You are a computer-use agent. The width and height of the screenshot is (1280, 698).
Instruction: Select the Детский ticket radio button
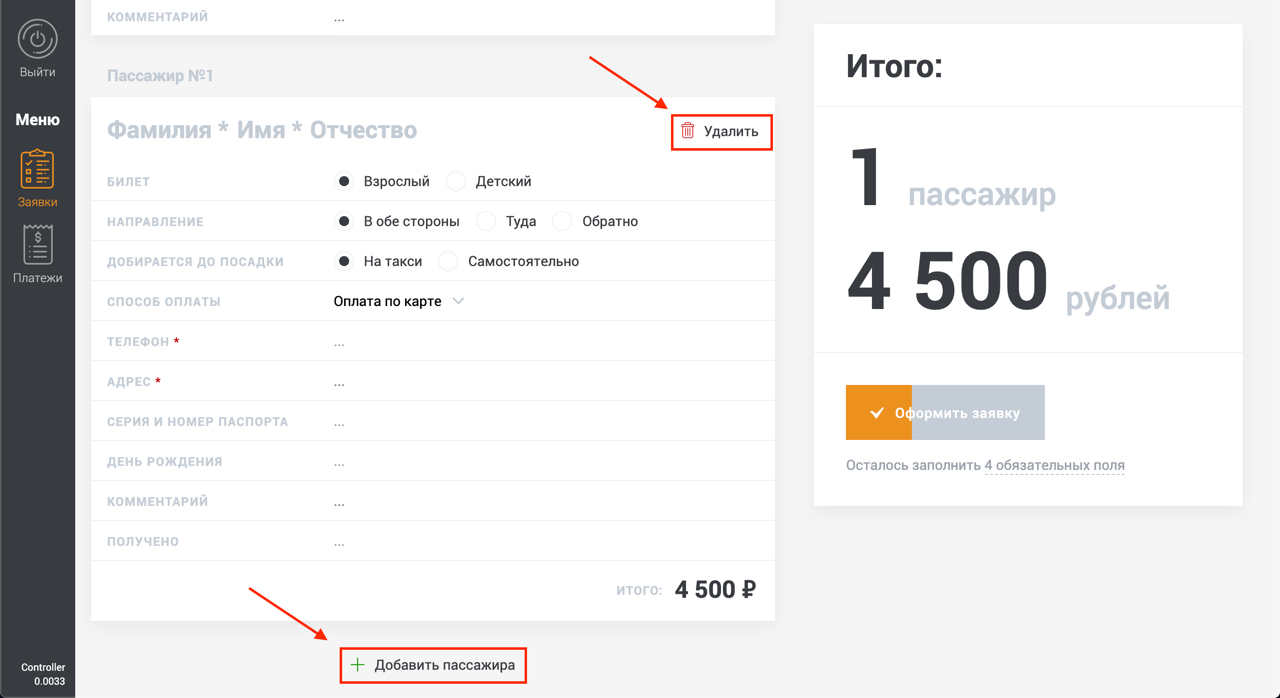point(456,182)
